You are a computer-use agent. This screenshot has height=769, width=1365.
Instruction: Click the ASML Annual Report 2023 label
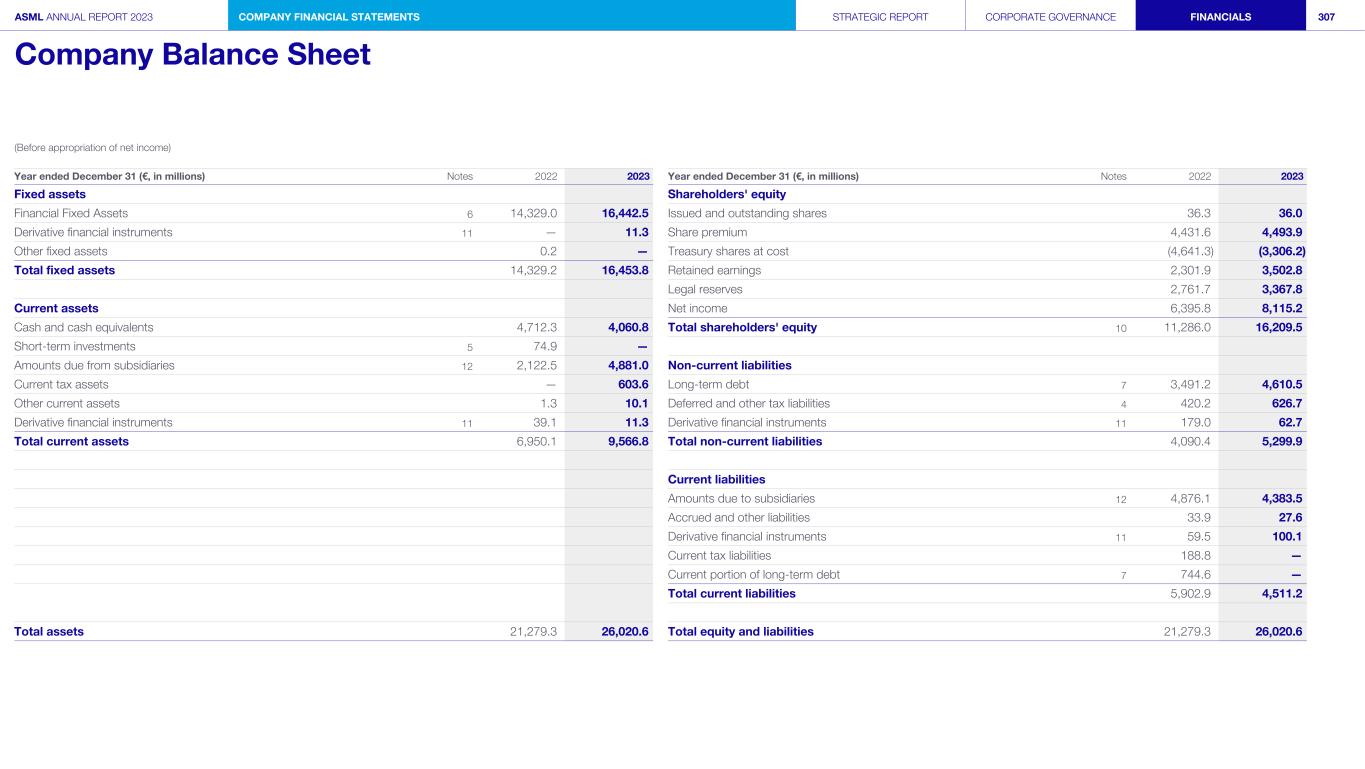pyautogui.click(x=84, y=16)
